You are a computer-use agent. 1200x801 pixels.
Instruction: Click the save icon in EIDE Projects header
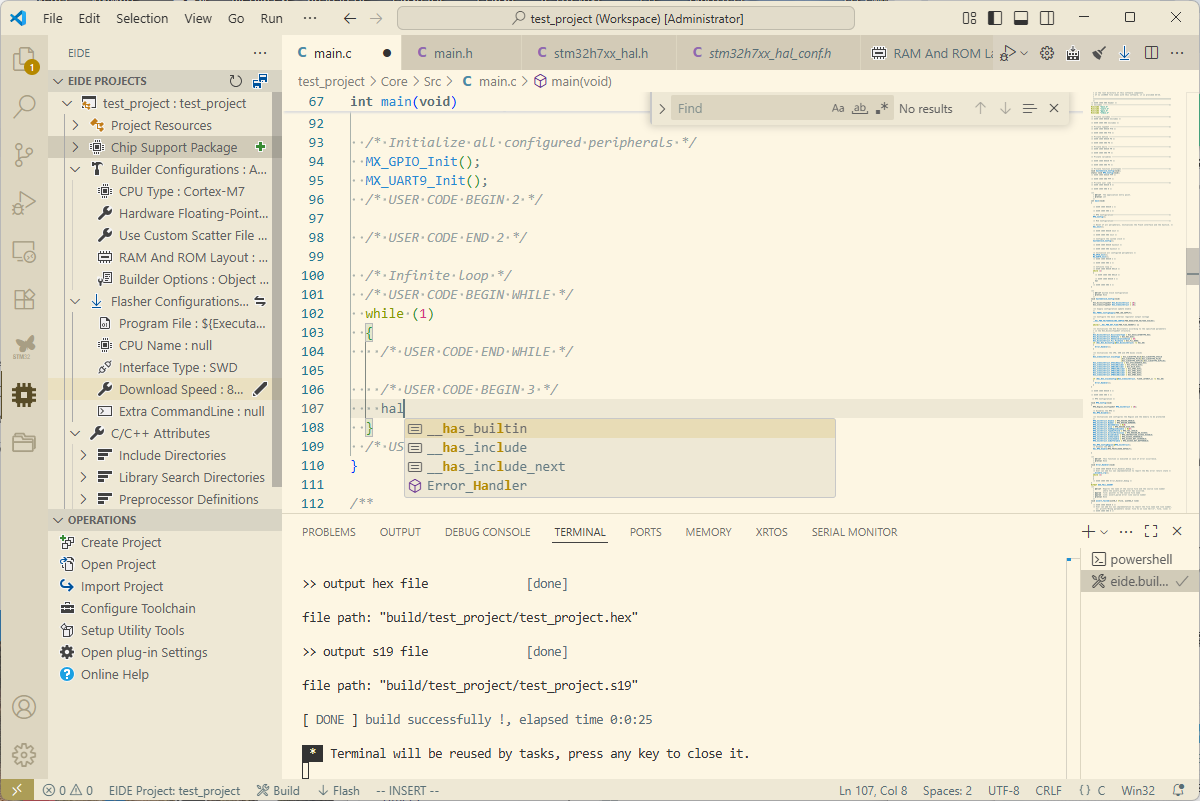tap(260, 81)
